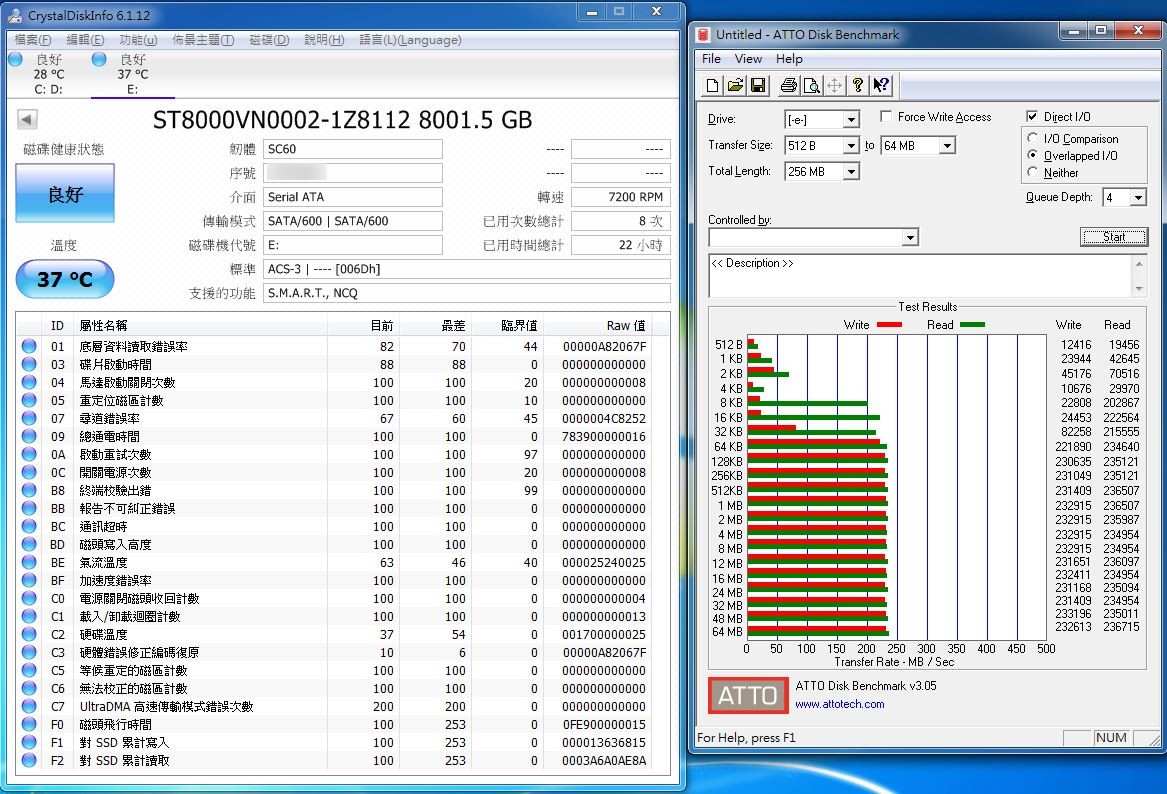Open 佈景主題(T) menu in CrystalDiskInfo
This screenshot has height=794, width=1167.
coord(203,40)
